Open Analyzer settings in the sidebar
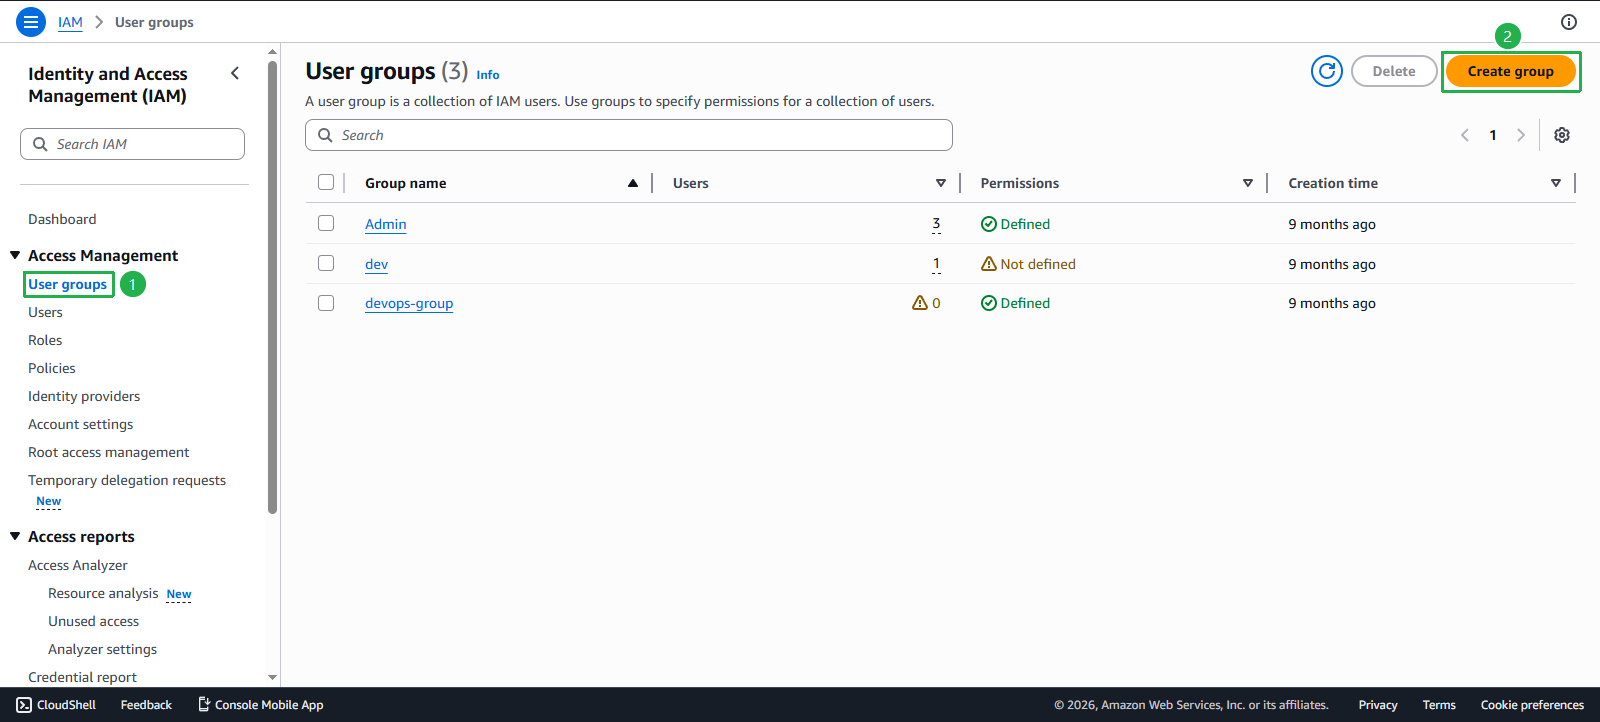 102,649
